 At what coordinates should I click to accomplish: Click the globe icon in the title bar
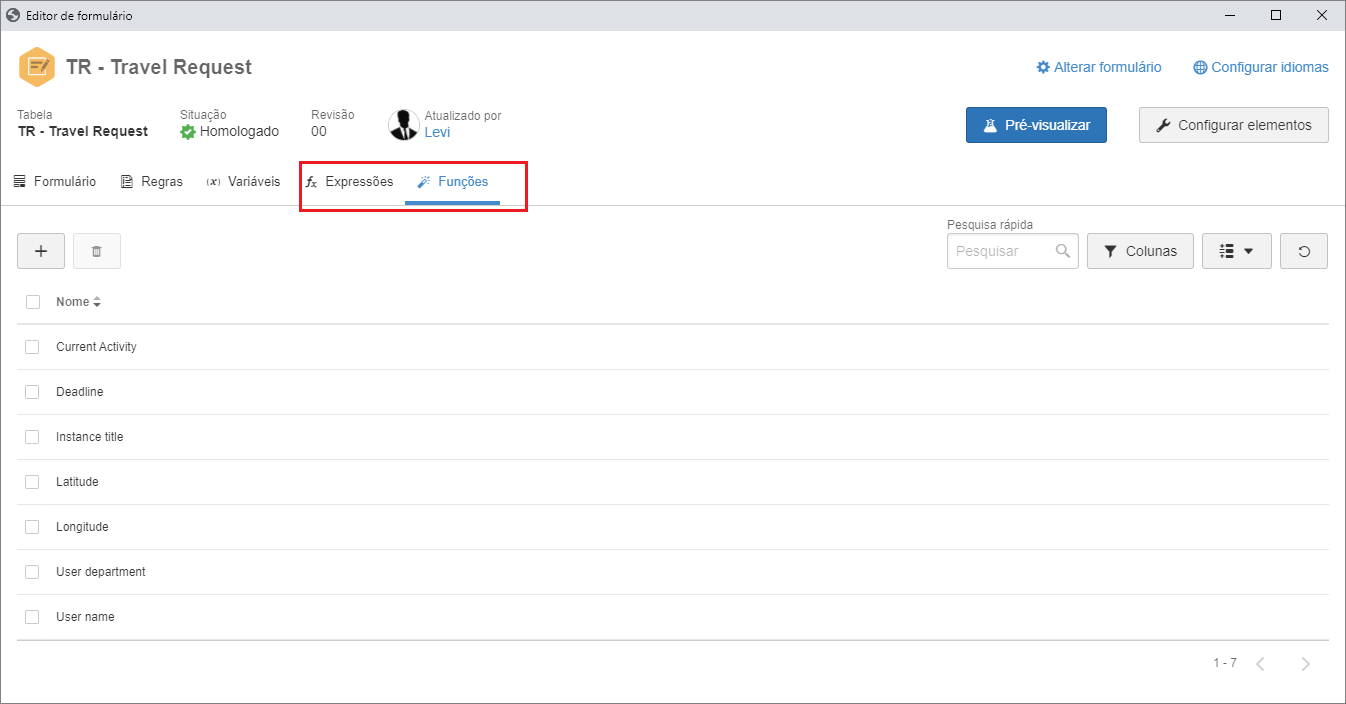click(13, 15)
